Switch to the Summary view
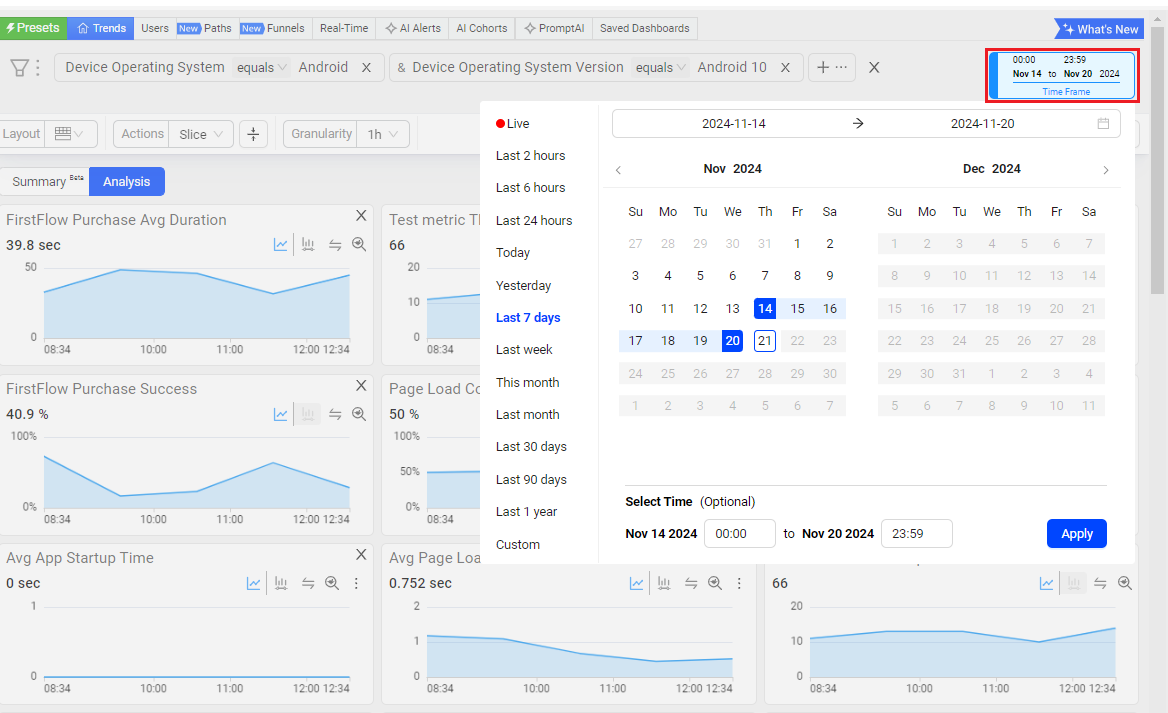 (x=45, y=181)
